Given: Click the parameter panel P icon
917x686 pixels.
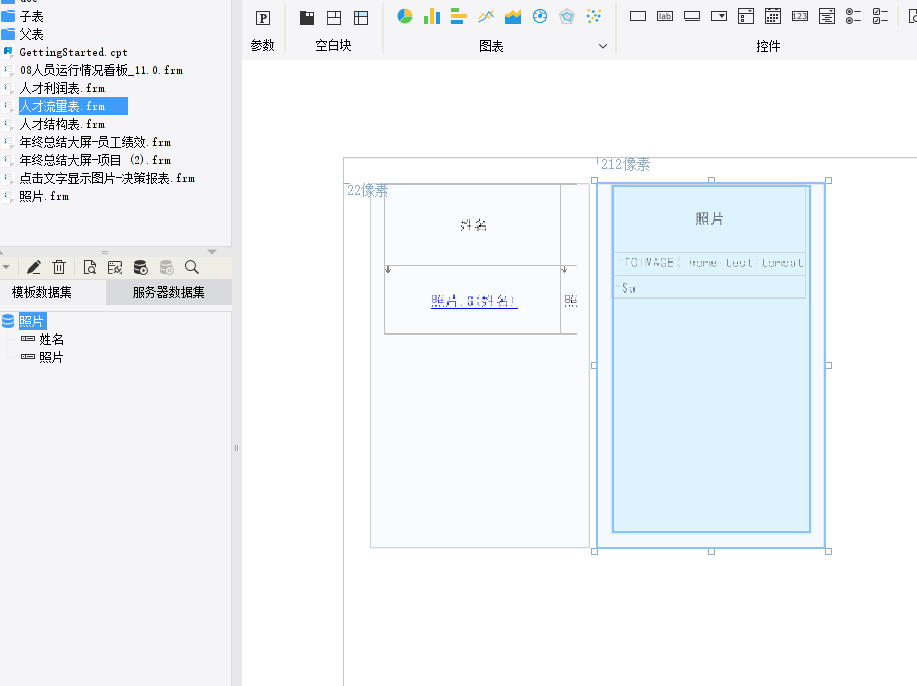Looking at the screenshot, I should [263, 18].
